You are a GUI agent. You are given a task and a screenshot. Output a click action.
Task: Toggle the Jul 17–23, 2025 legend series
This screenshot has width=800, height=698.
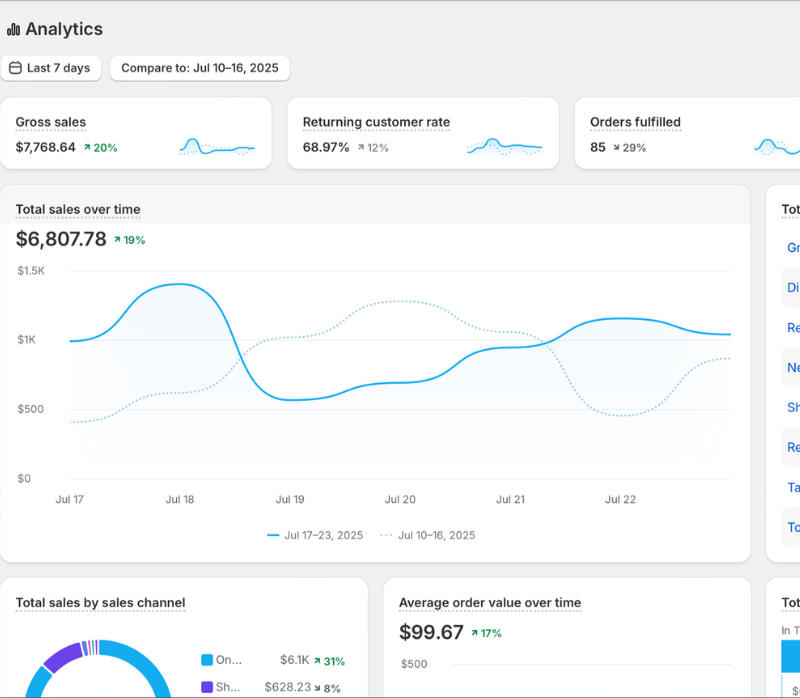315,535
